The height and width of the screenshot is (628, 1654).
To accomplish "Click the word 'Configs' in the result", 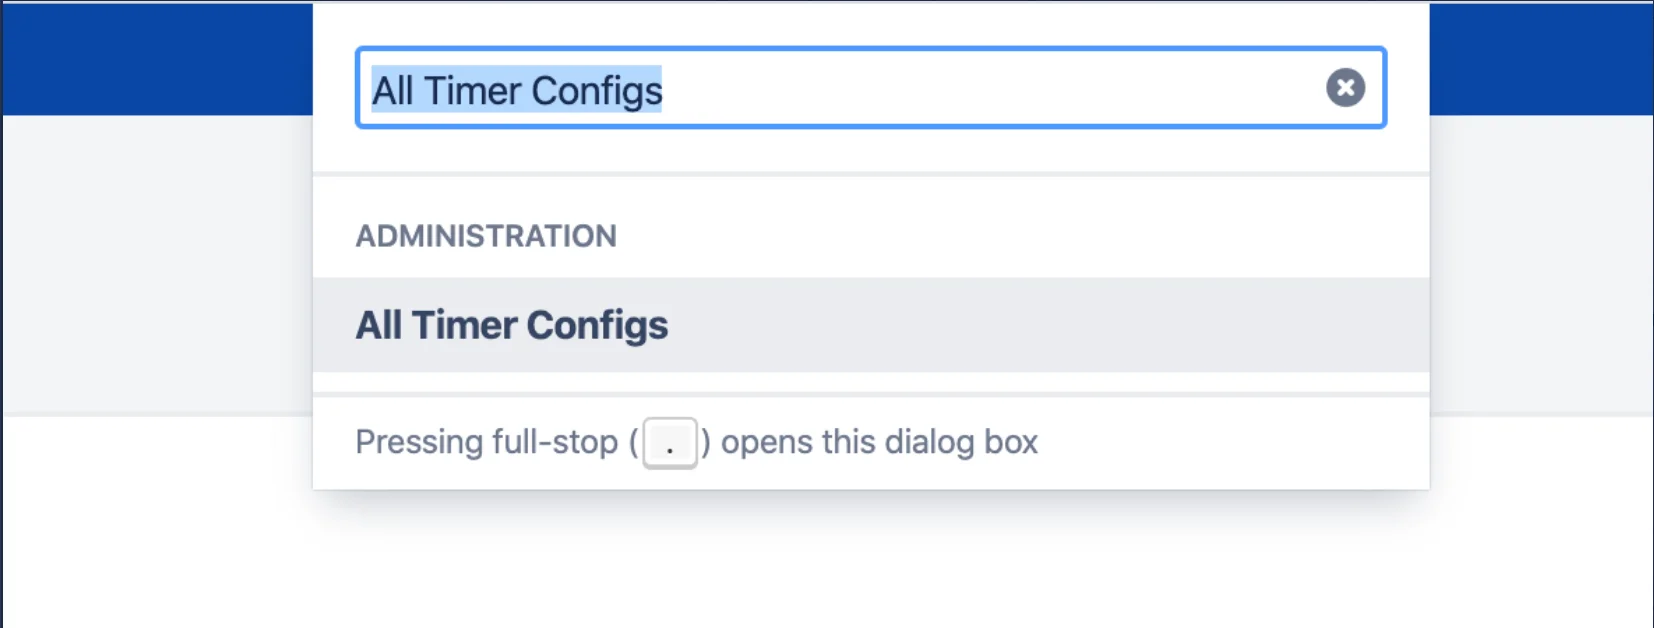I will point(597,326).
